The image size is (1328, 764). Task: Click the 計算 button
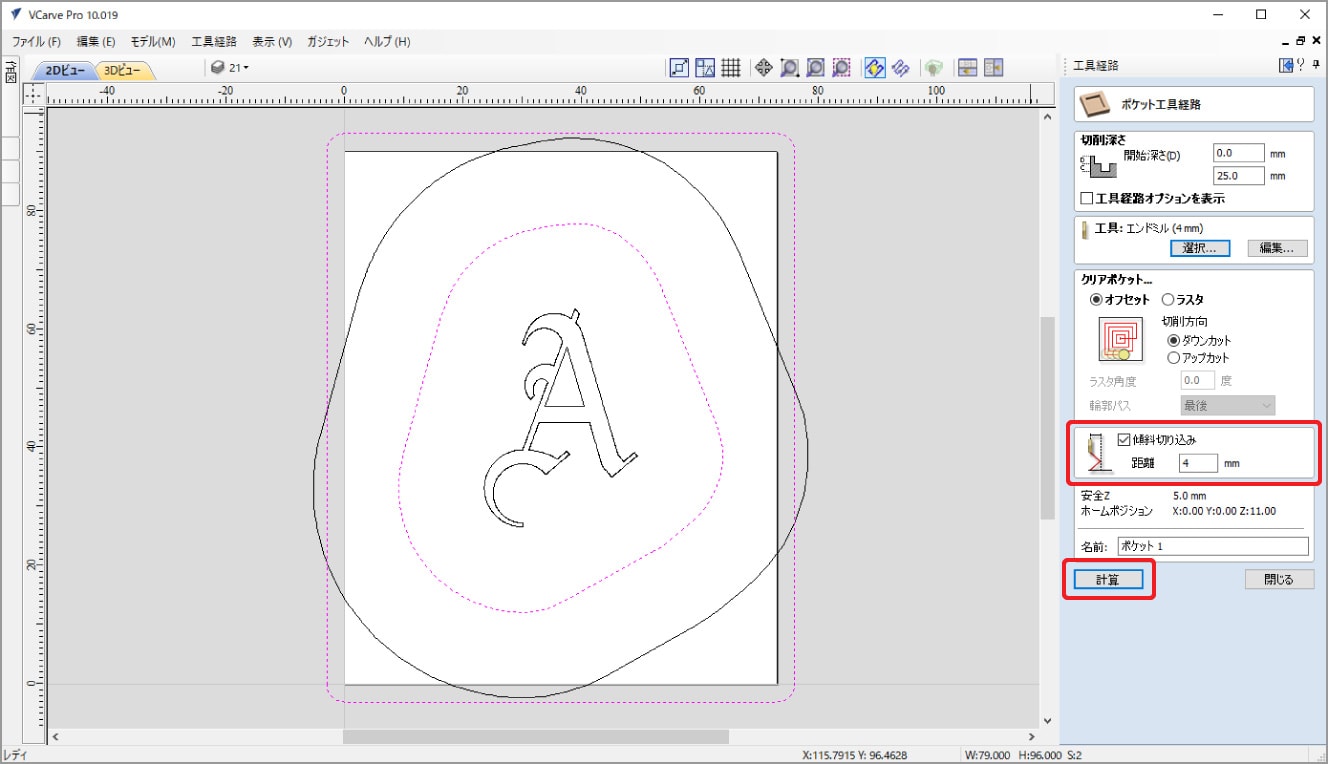[1107, 579]
